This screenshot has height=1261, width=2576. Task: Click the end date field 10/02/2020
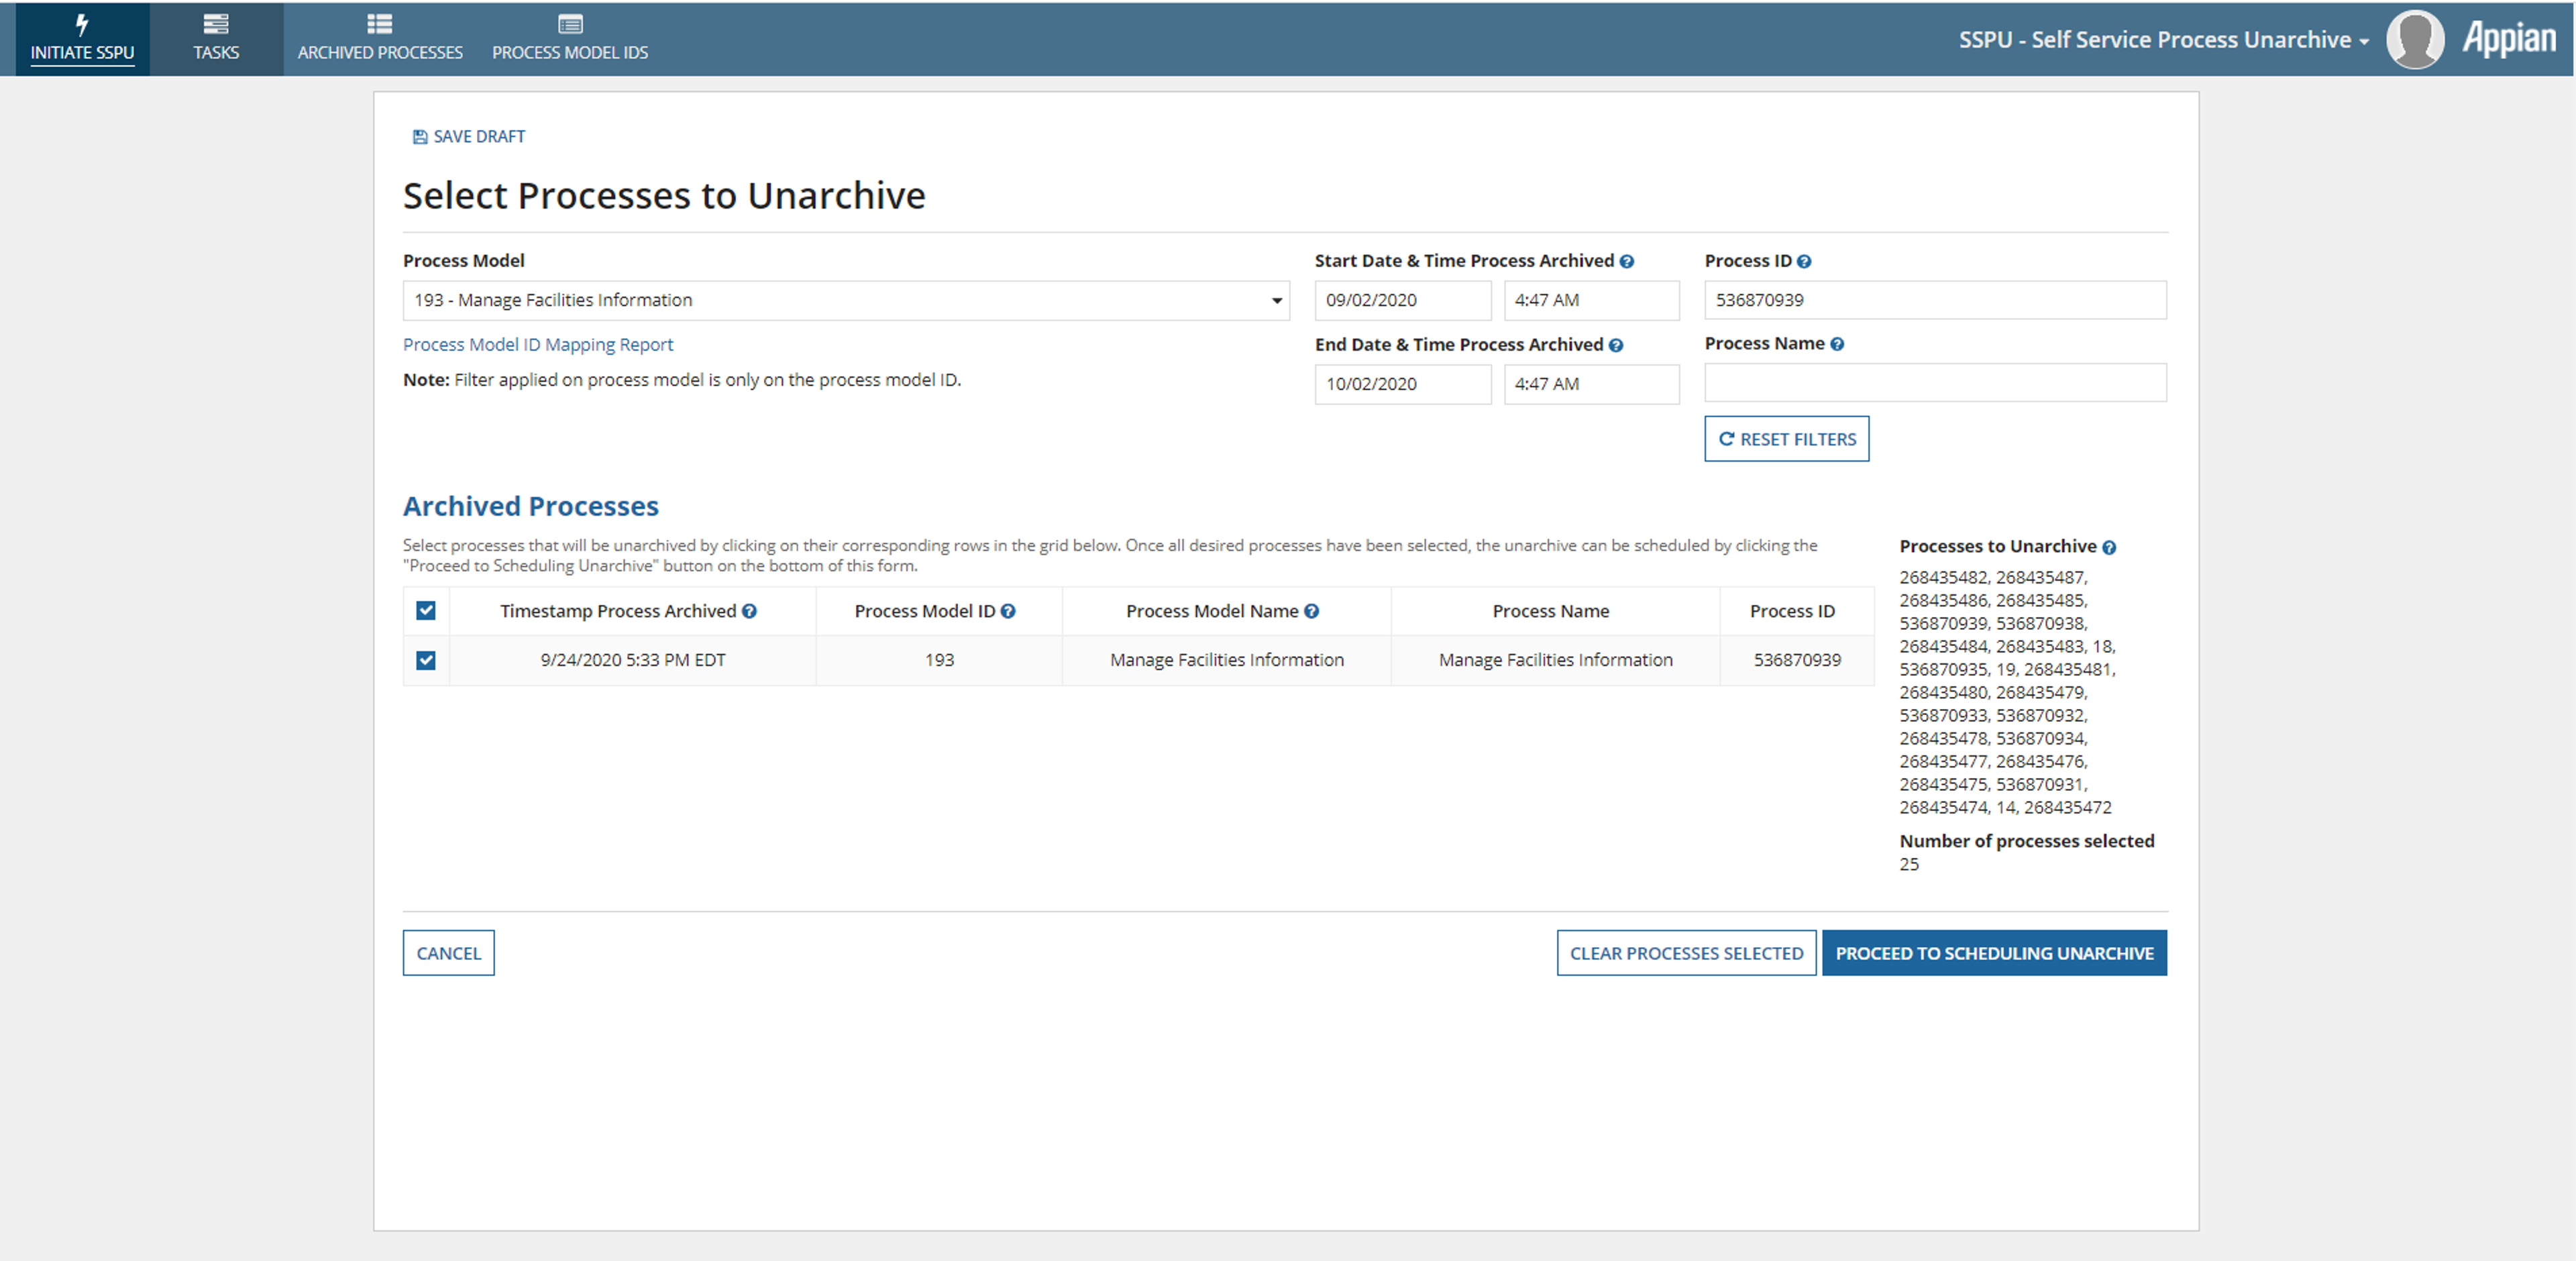pyautogui.click(x=1402, y=384)
